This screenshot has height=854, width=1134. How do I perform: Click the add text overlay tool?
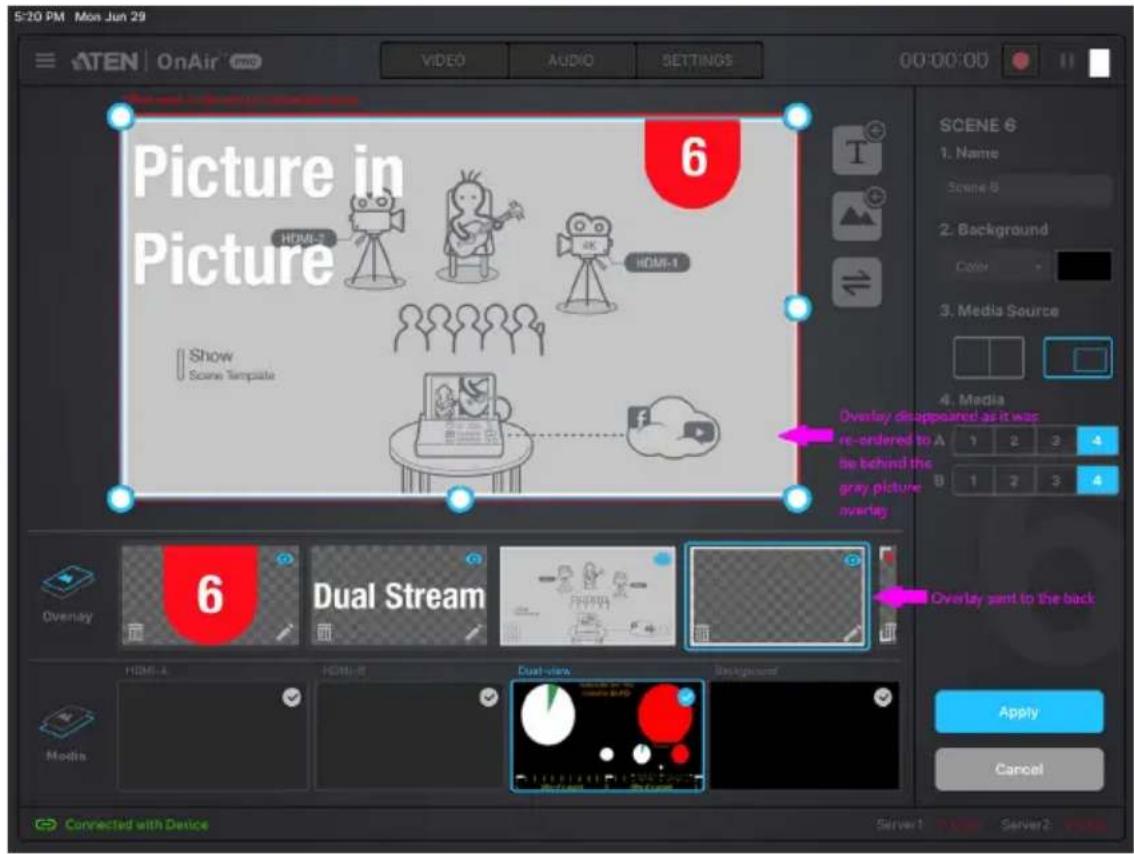(x=858, y=149)
